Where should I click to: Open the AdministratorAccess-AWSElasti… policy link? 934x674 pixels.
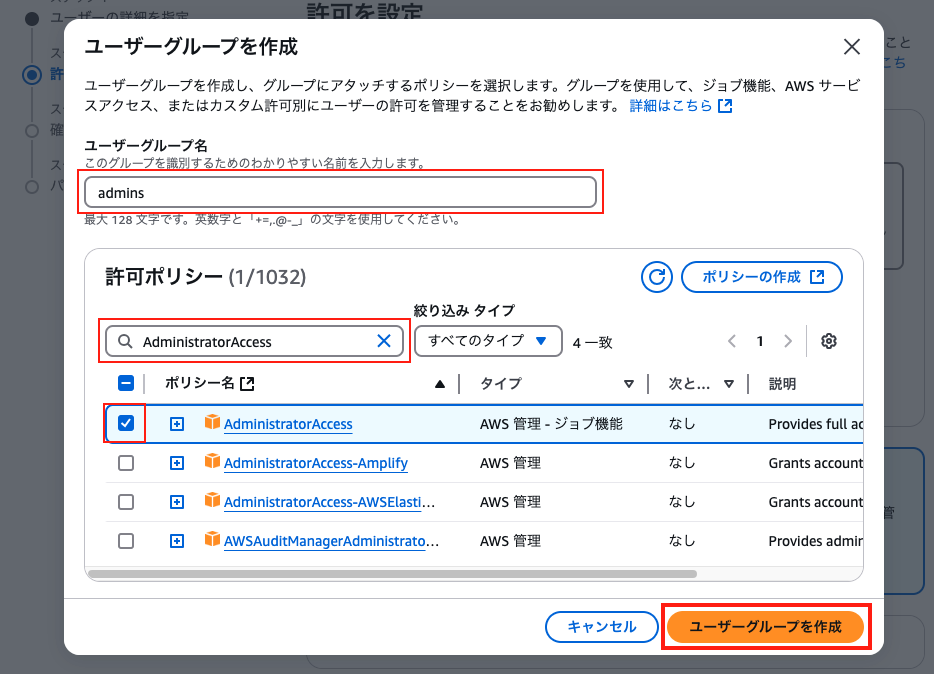(x=329, y=502)
